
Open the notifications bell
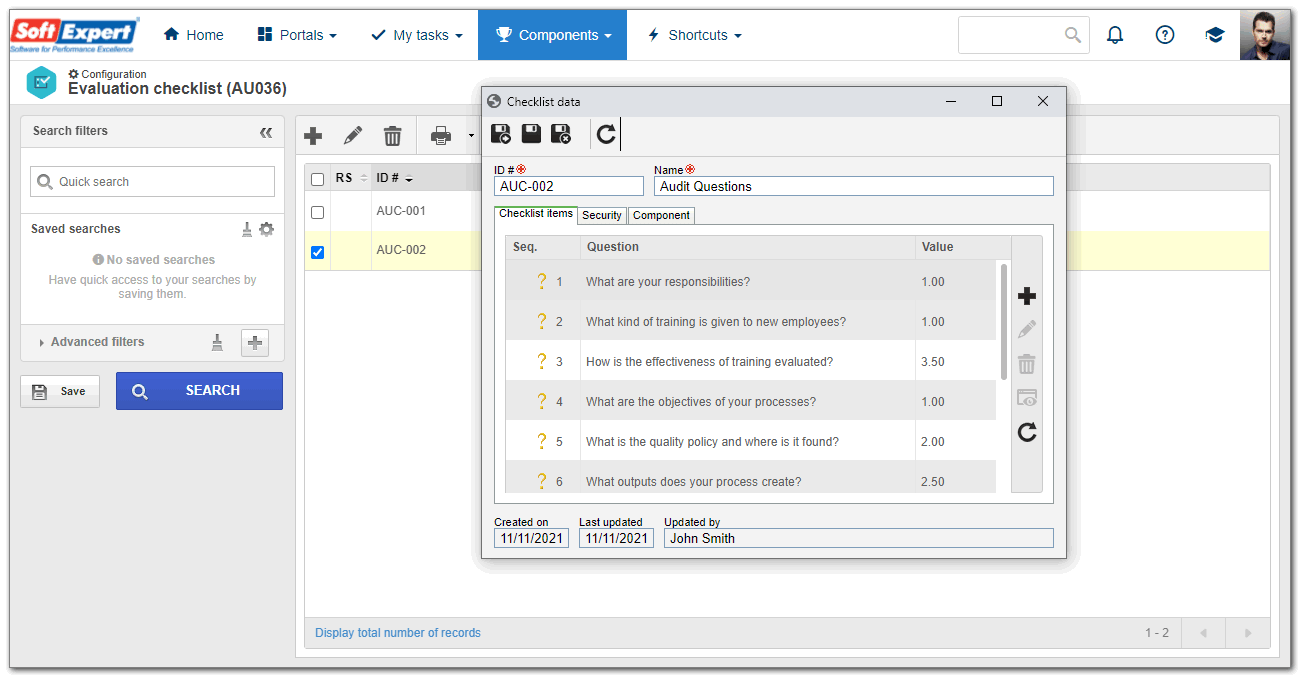point(1115,35)
